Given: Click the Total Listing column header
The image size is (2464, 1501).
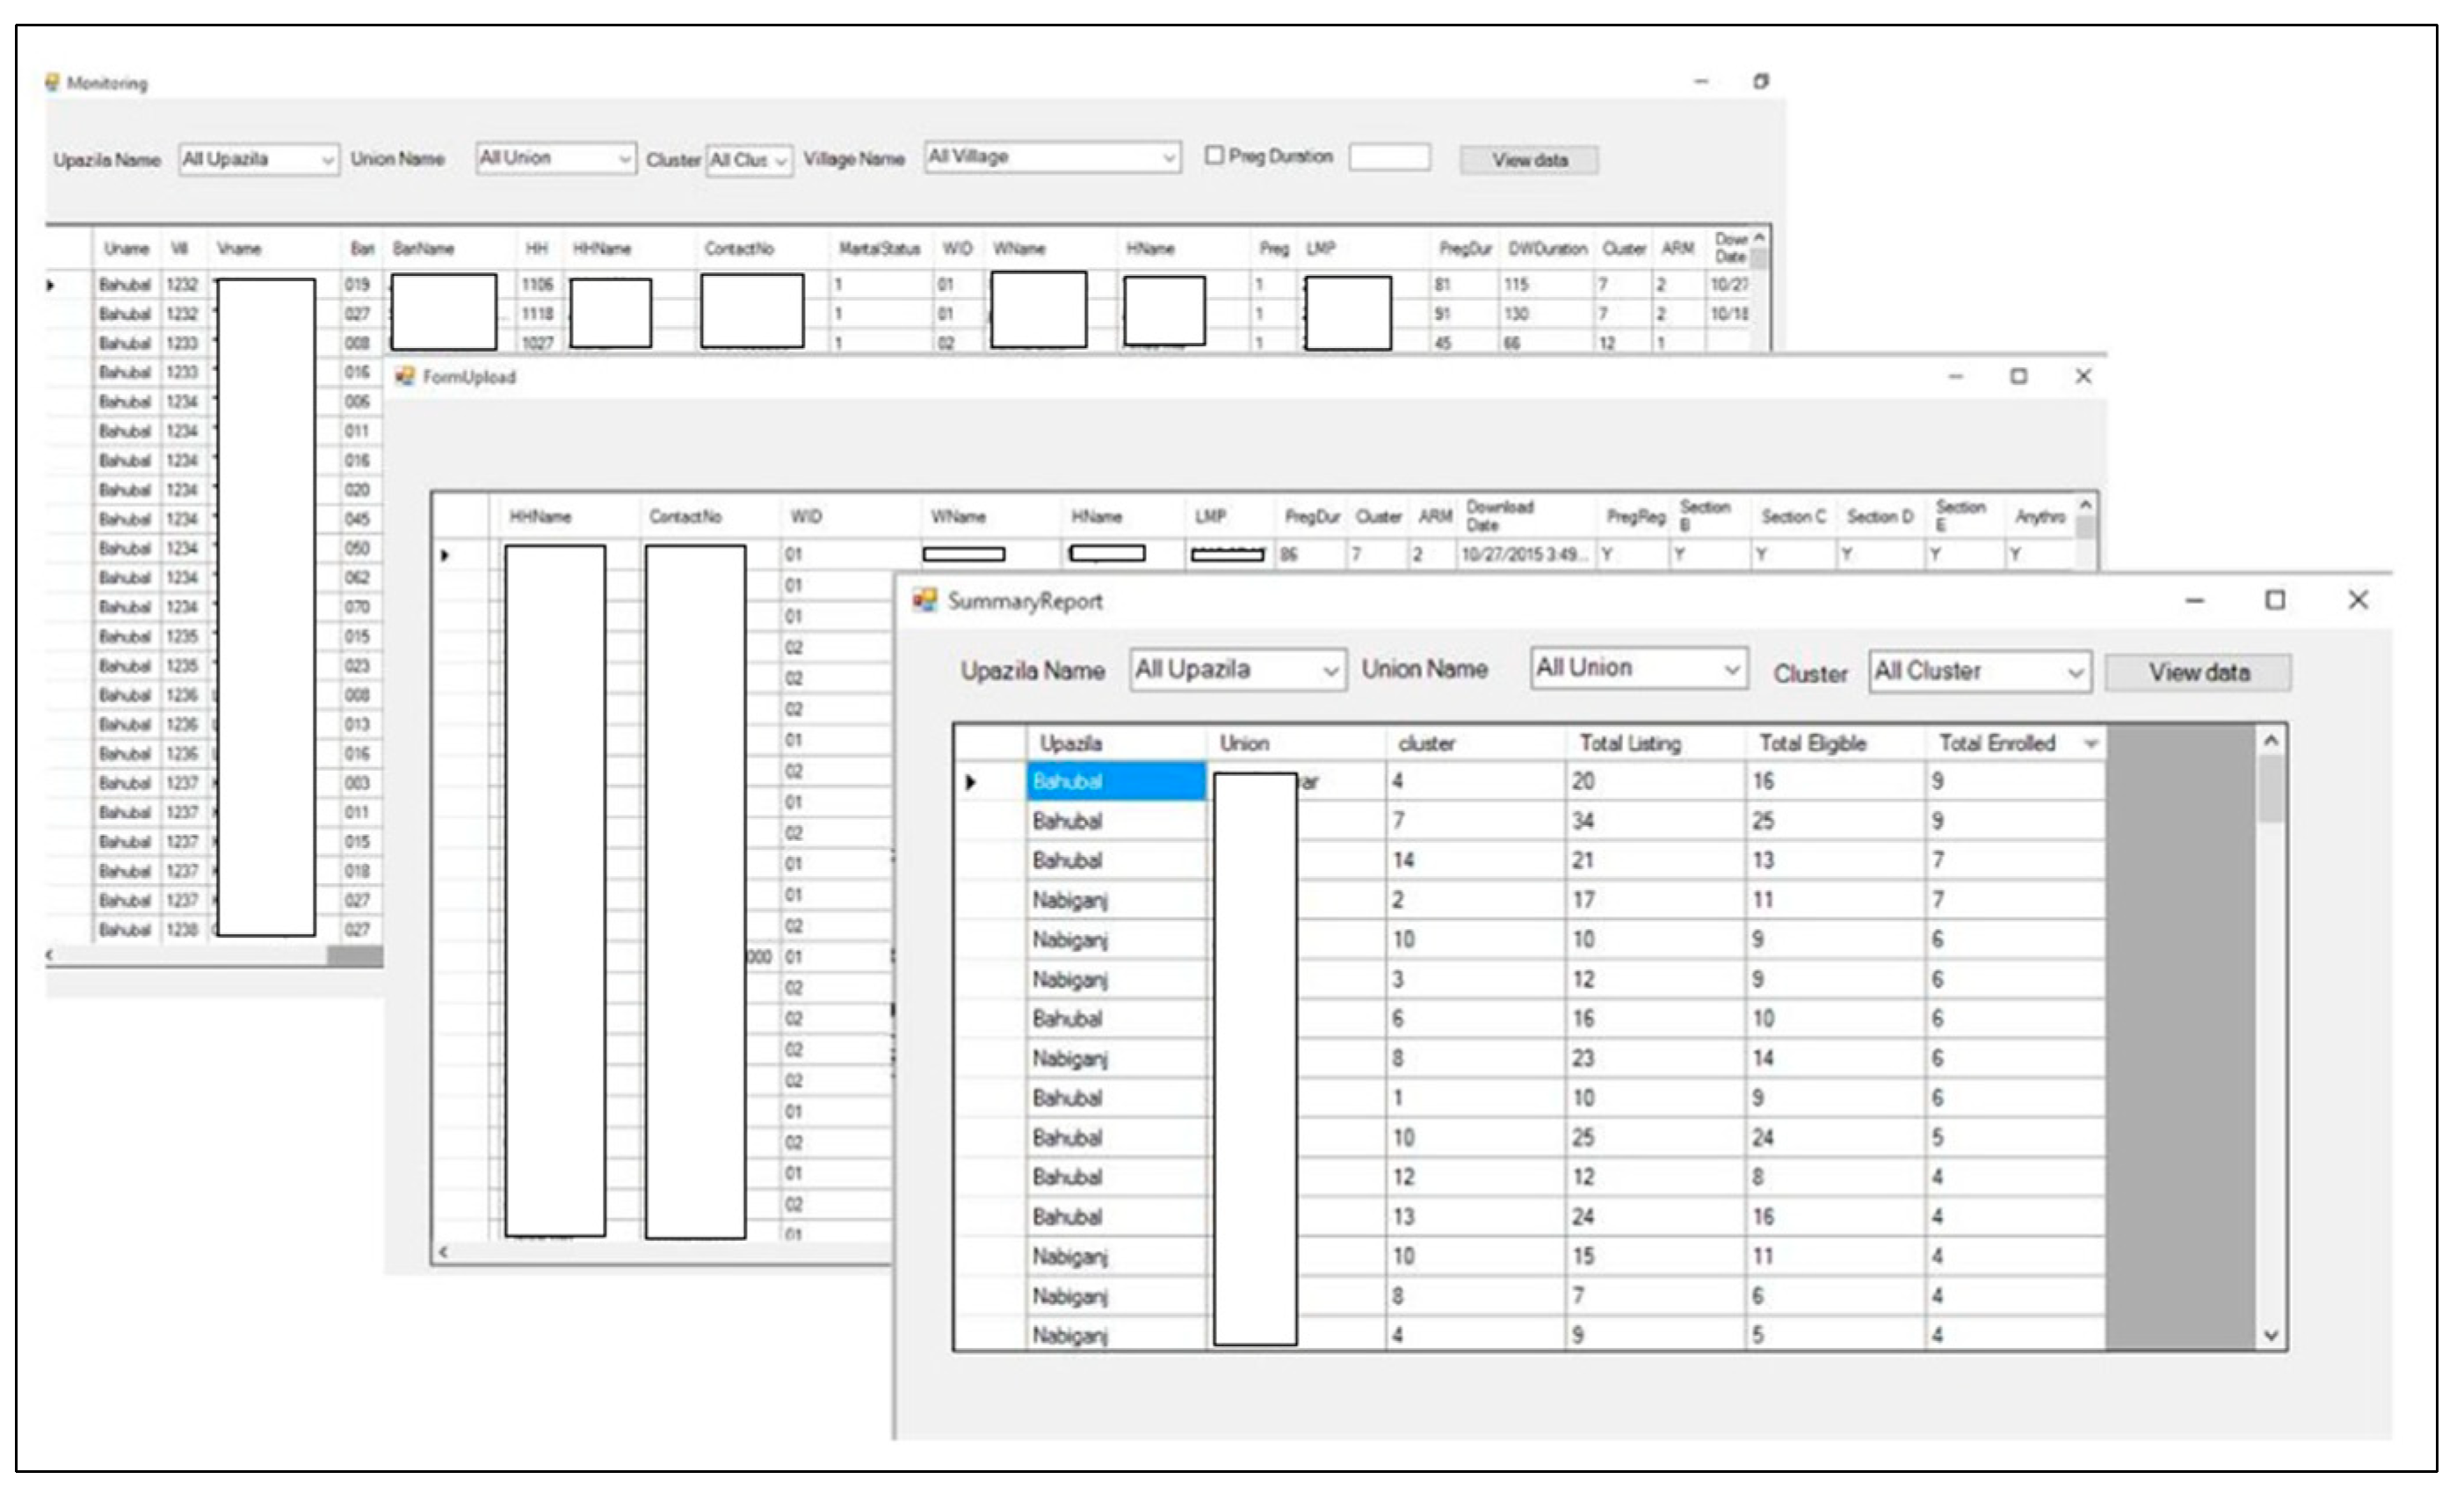Looking at the screenshot, I should 1630,743.
